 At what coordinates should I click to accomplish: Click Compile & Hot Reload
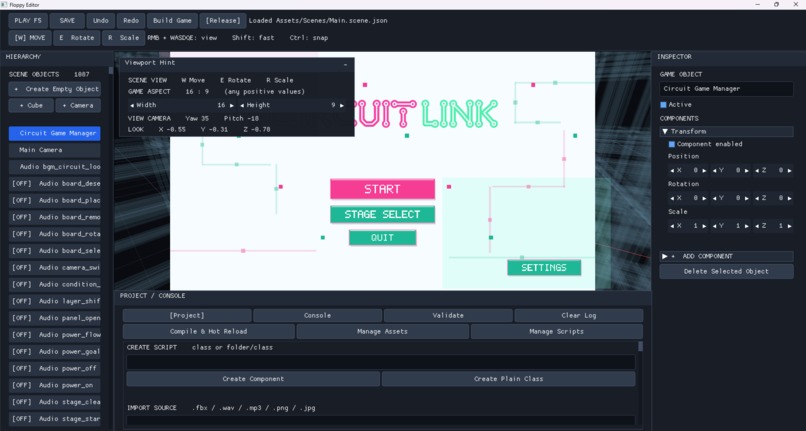coord(209,332)
